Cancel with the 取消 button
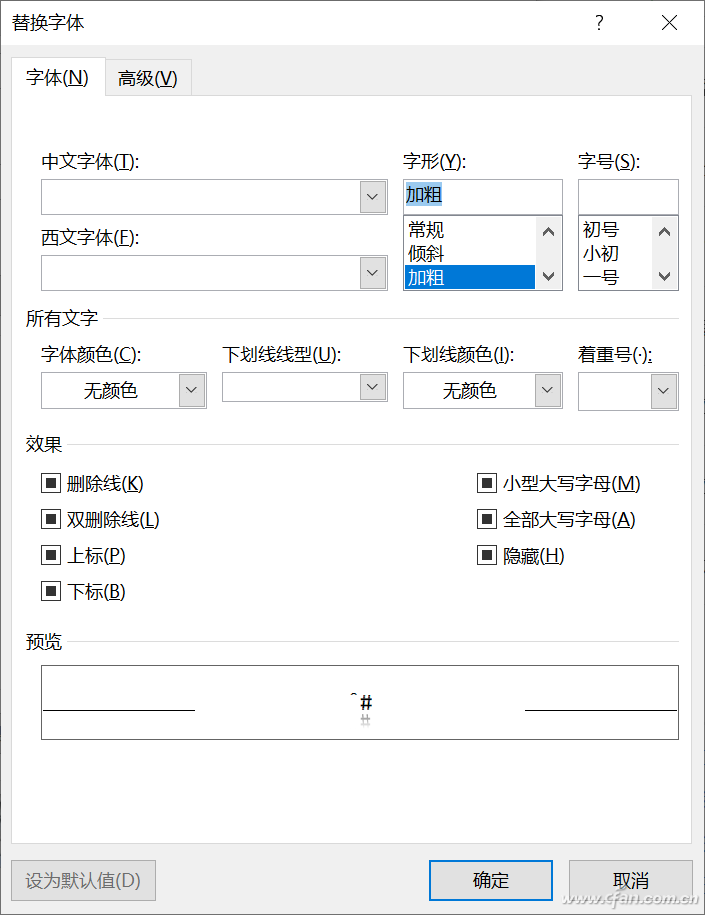This screenshot has height=915, width=705. tap(631, 880)
